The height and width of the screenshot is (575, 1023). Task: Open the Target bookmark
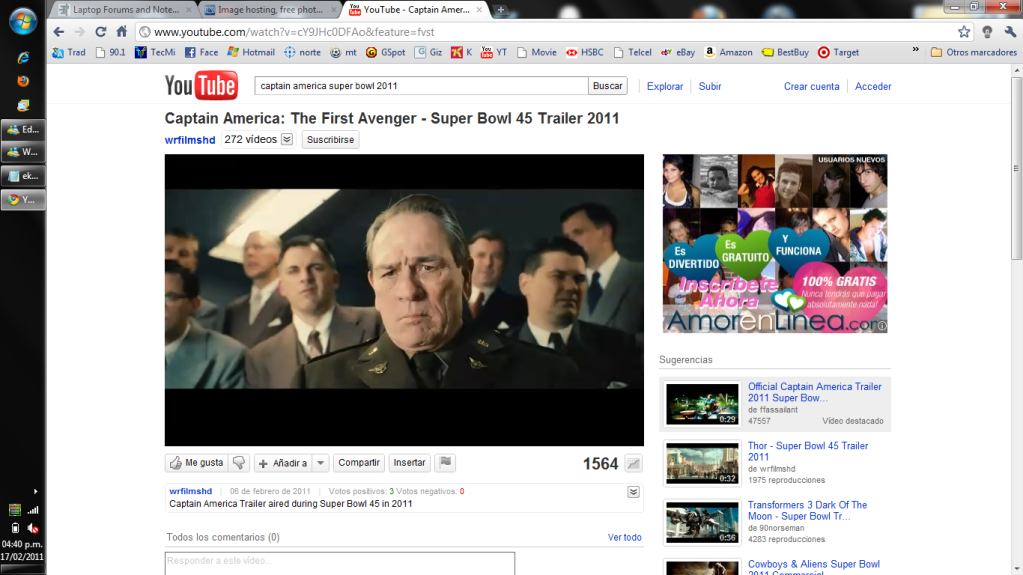(x=838, y=52)
